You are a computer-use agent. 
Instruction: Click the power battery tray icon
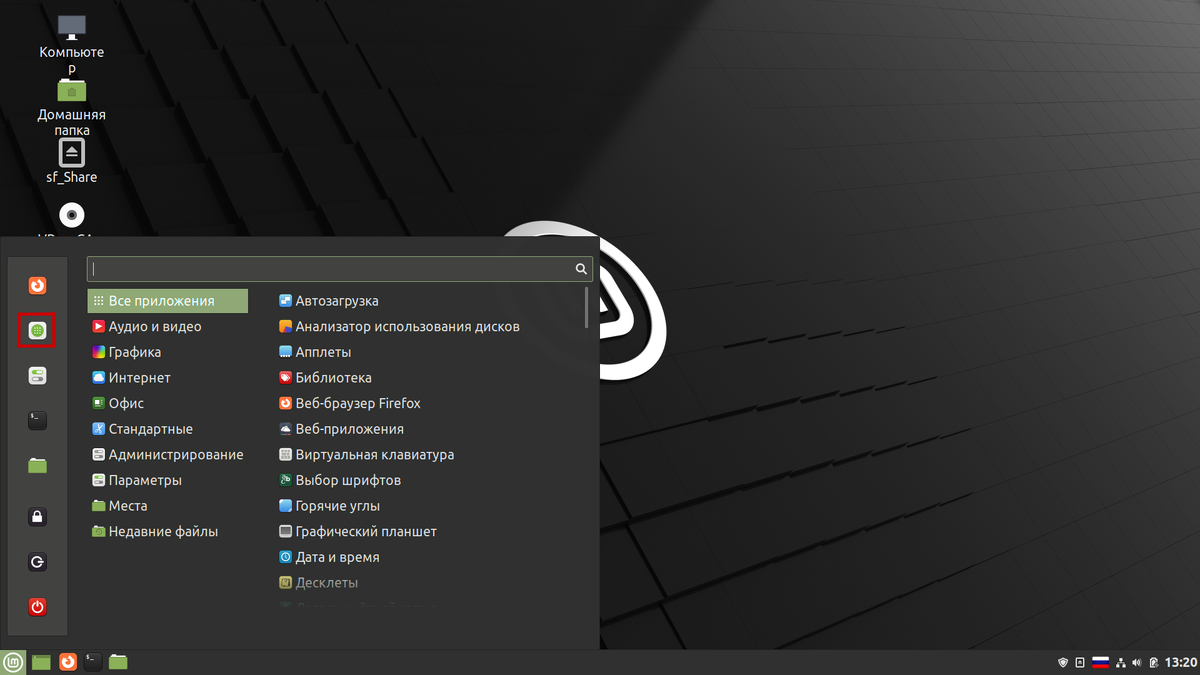coord(1154,662)
